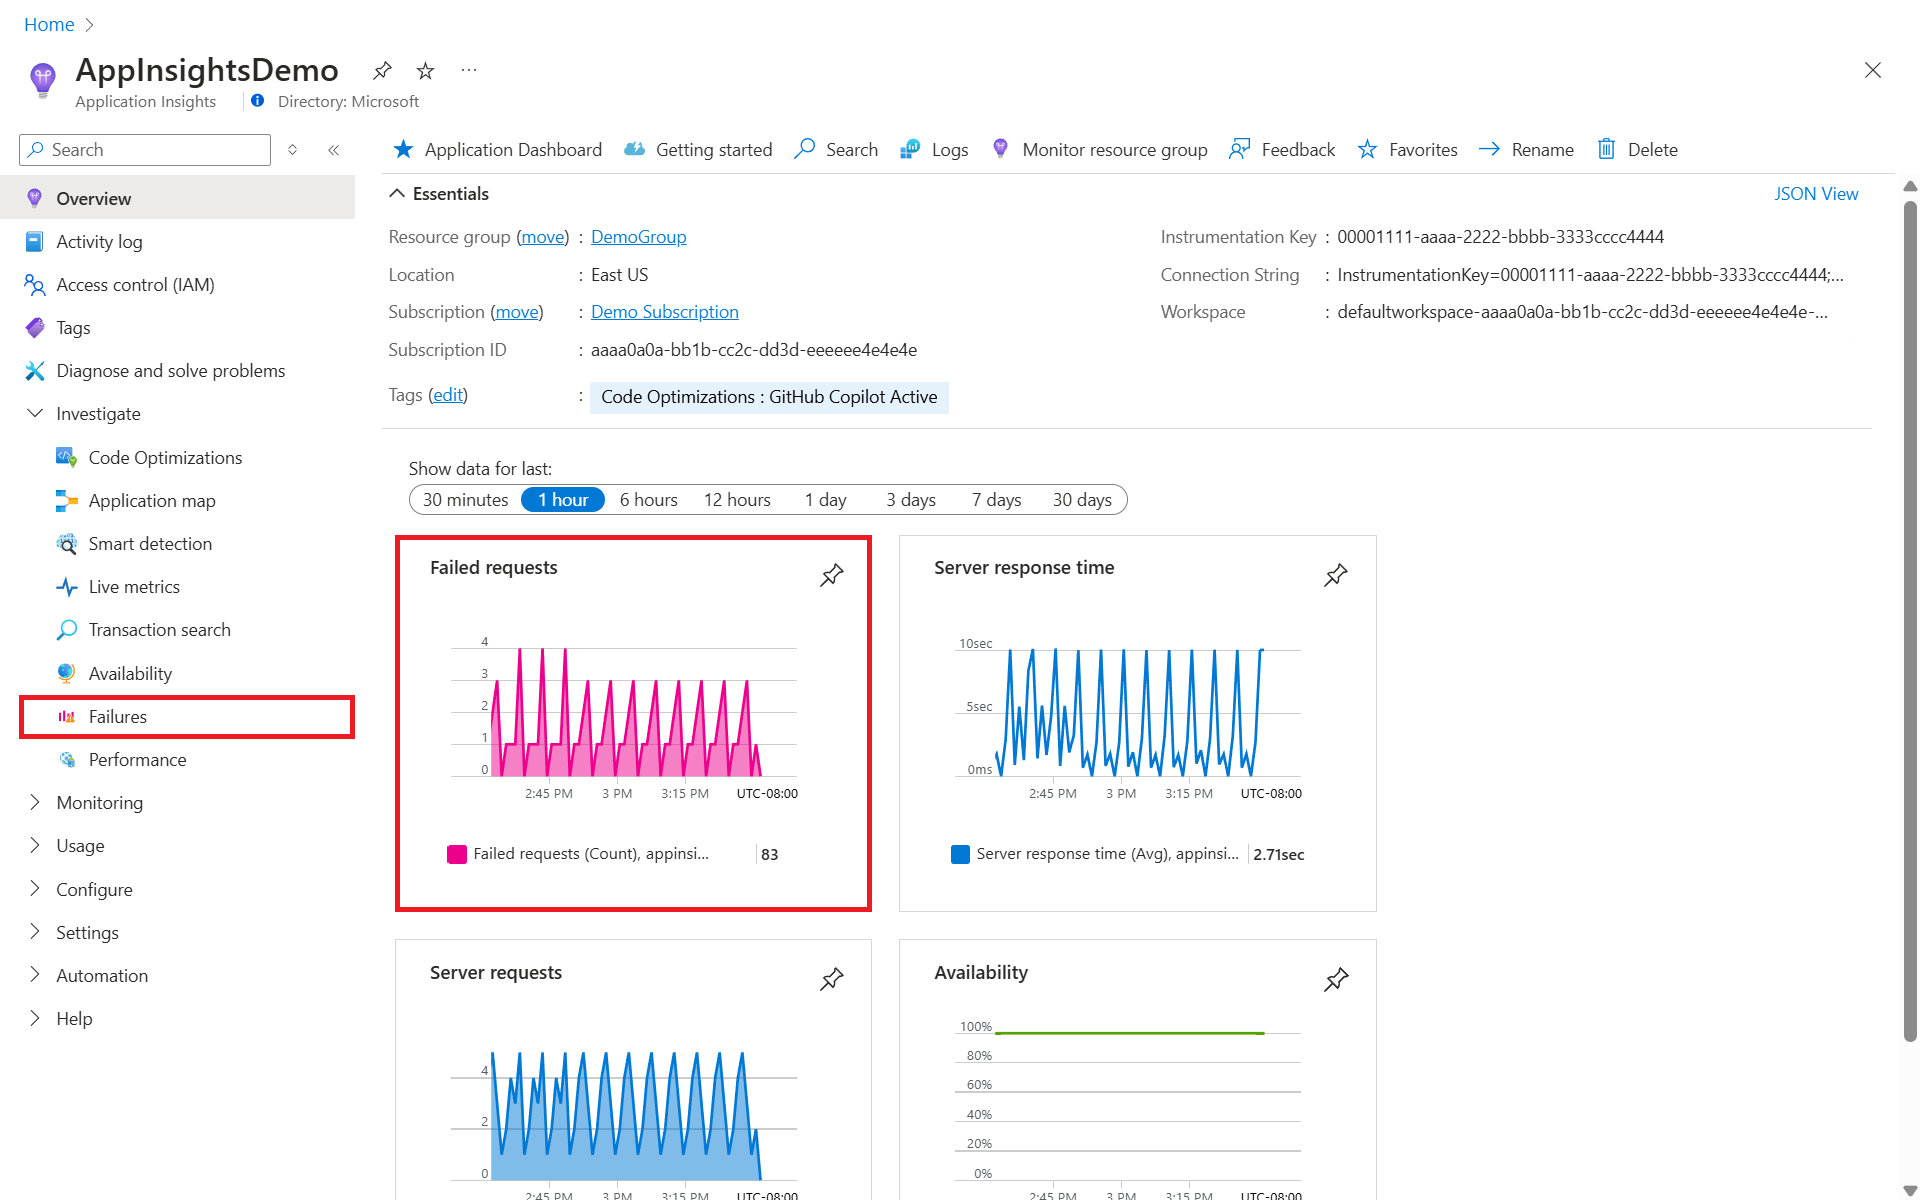Image resolution: width=1920 pixels, height=1200 pixels.
Task: Select the 6 hours time range
Action: tap(648, 500)
